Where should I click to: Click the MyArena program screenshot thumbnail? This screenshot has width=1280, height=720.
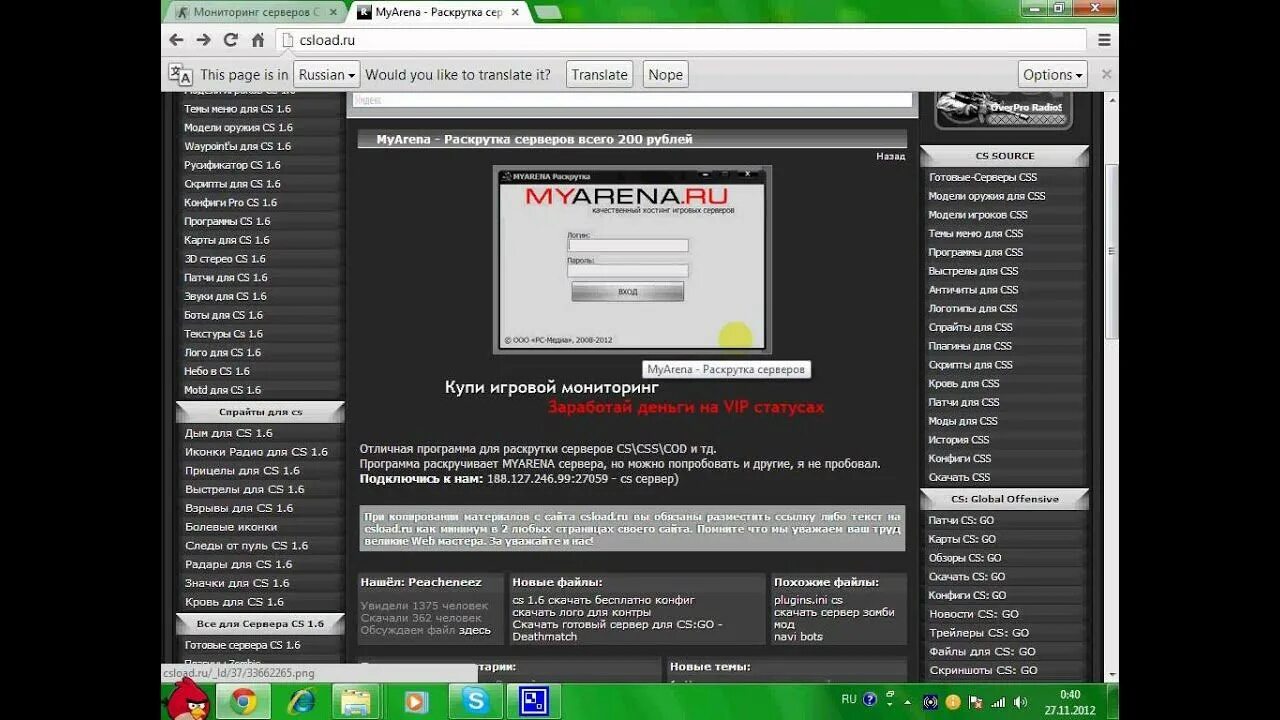(632, 259)
